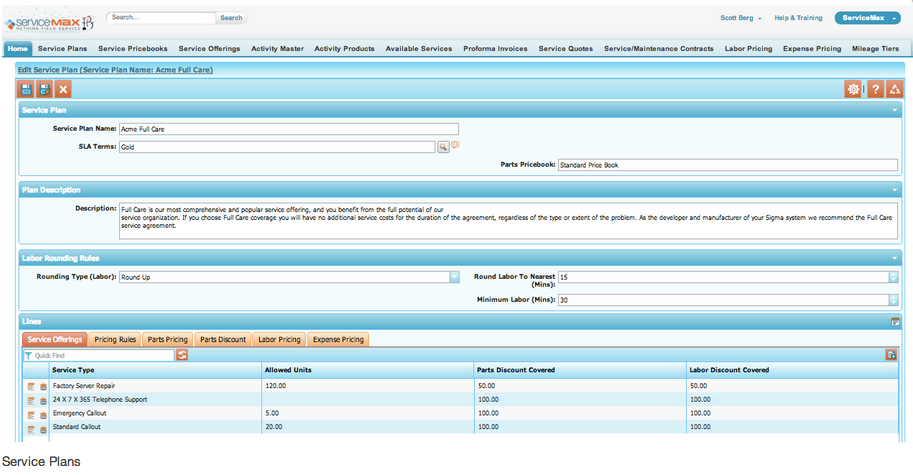Open the Home navigation tab
The height and width of the screenshot is (475, 913).
click(17, 49)
